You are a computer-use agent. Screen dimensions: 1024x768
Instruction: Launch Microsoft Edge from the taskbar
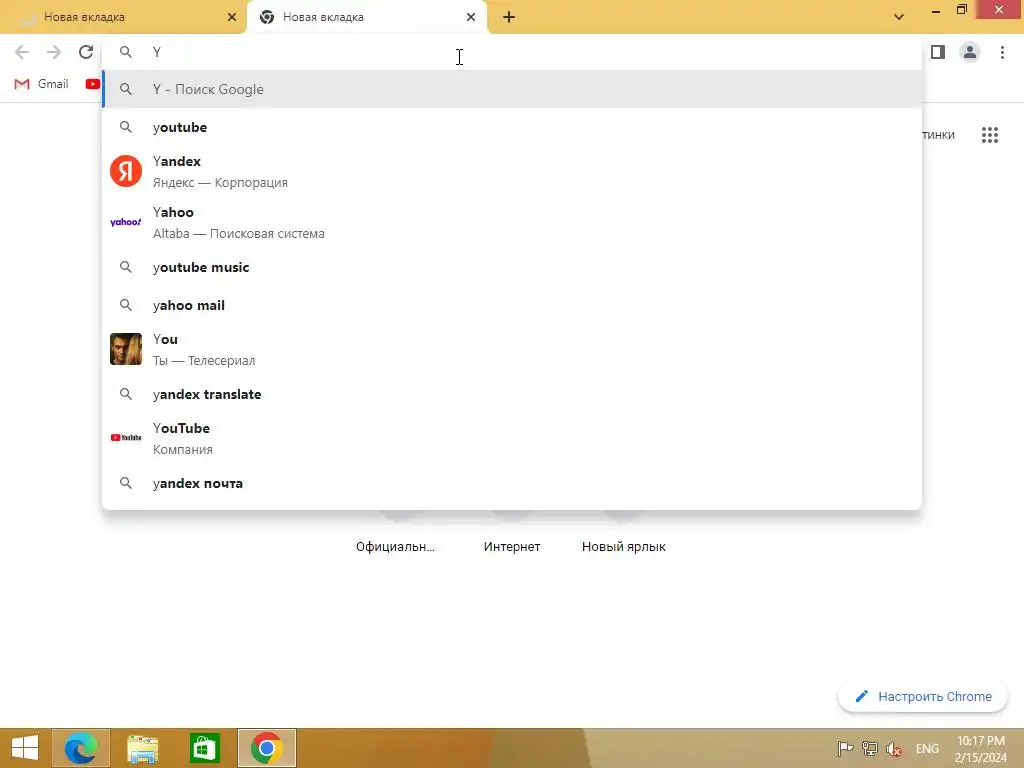coord(81,748)
